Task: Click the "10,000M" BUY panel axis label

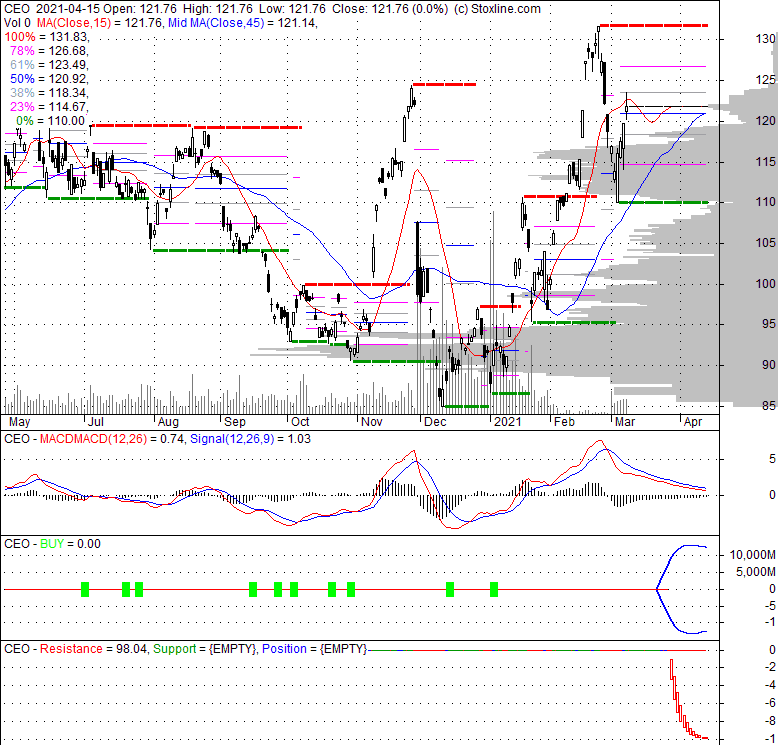Action: pyautogui.click(x=753, y=555)
